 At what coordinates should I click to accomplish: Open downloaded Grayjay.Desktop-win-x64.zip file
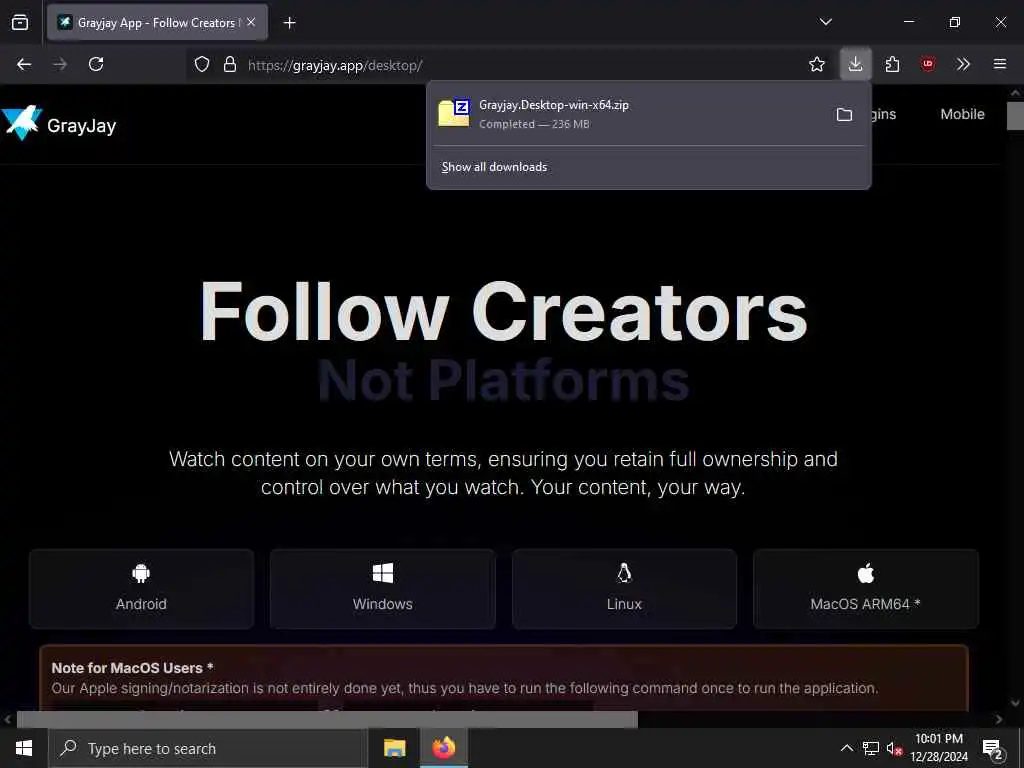[x=627, y=114]
